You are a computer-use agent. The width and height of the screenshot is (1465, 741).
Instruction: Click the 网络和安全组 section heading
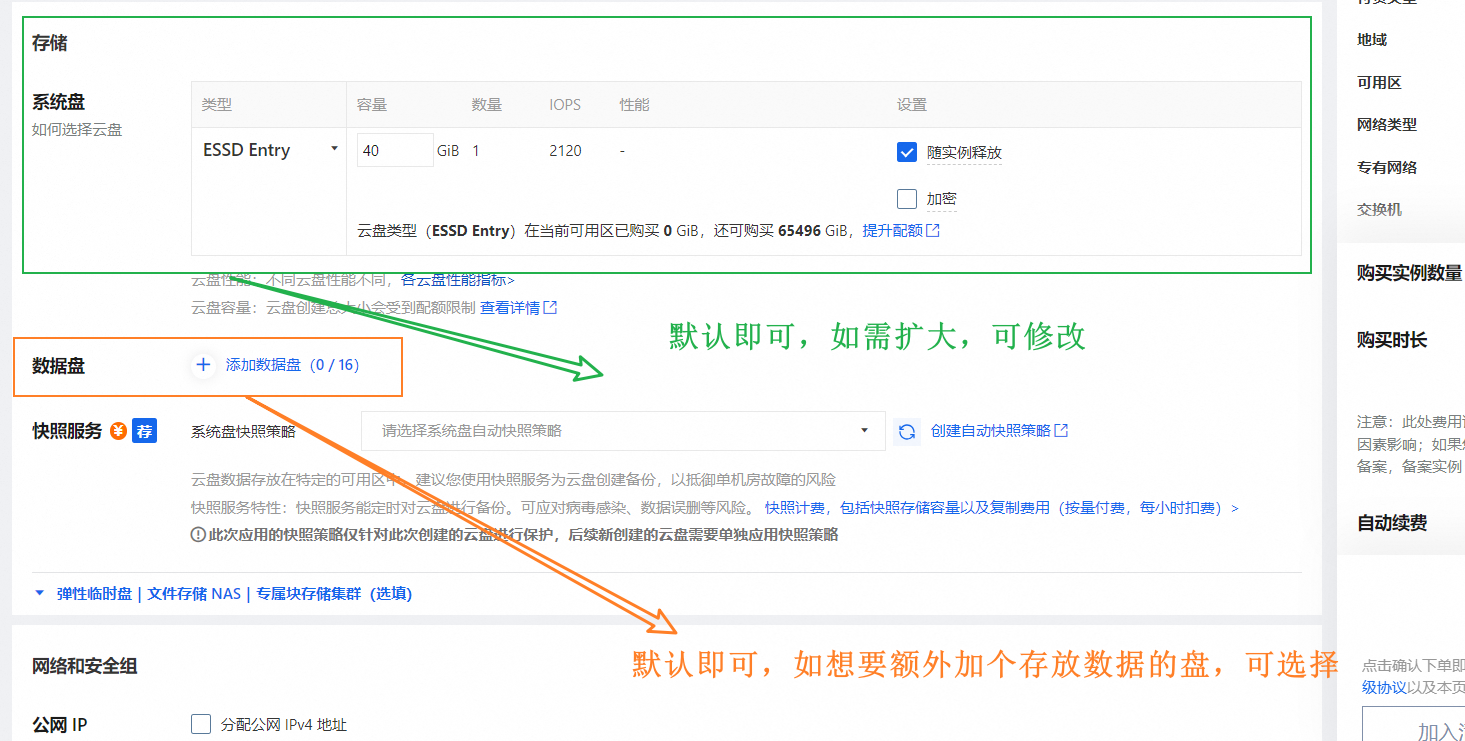pyautogui.click(x=85, y=666)
